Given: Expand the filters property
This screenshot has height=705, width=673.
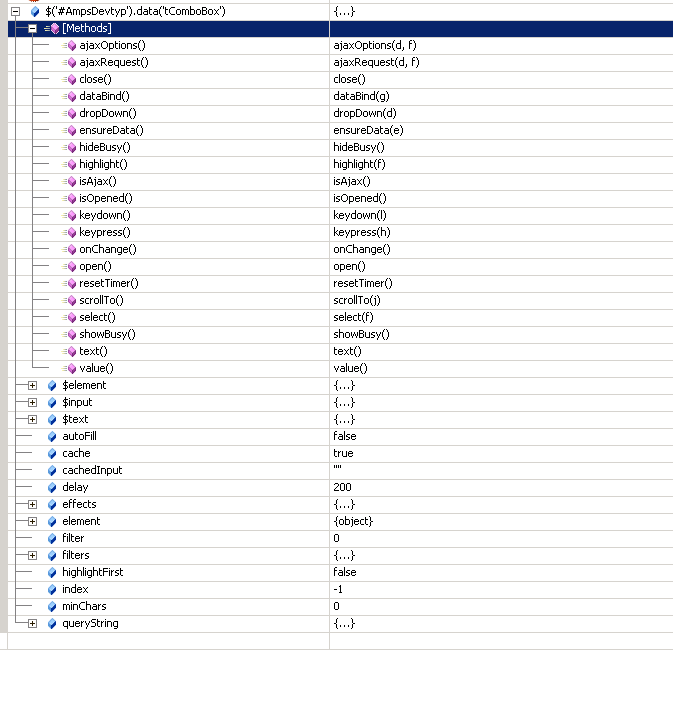Looking at the screenshot, I should click(32, 555).
